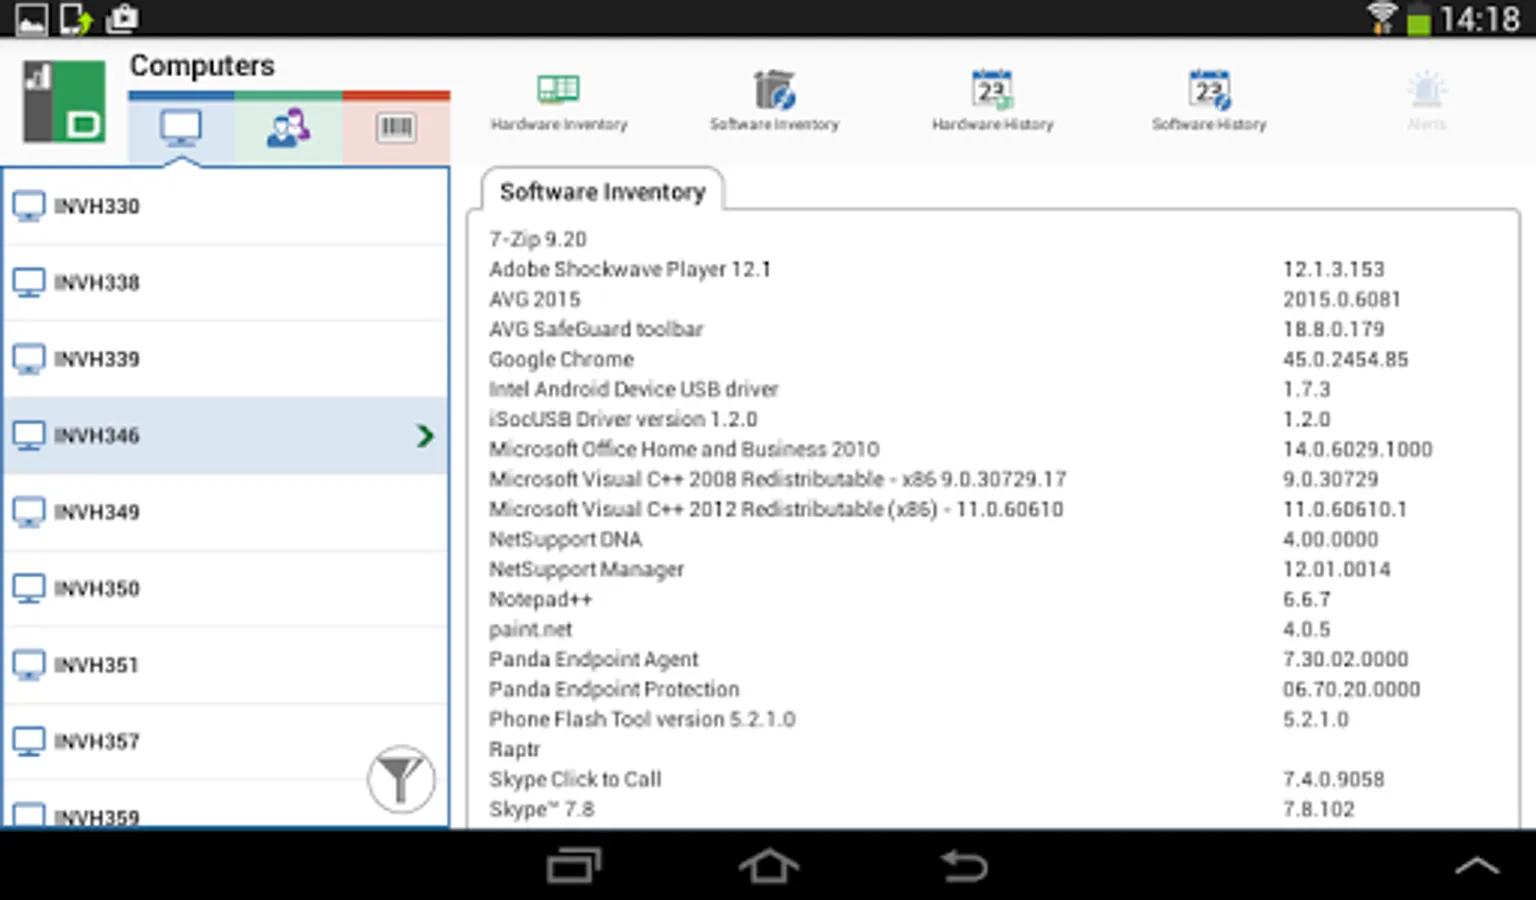Select the Panda Endpoint Agent entry
The width and height of the screenshot is (1536, 900).
point(594,659)
